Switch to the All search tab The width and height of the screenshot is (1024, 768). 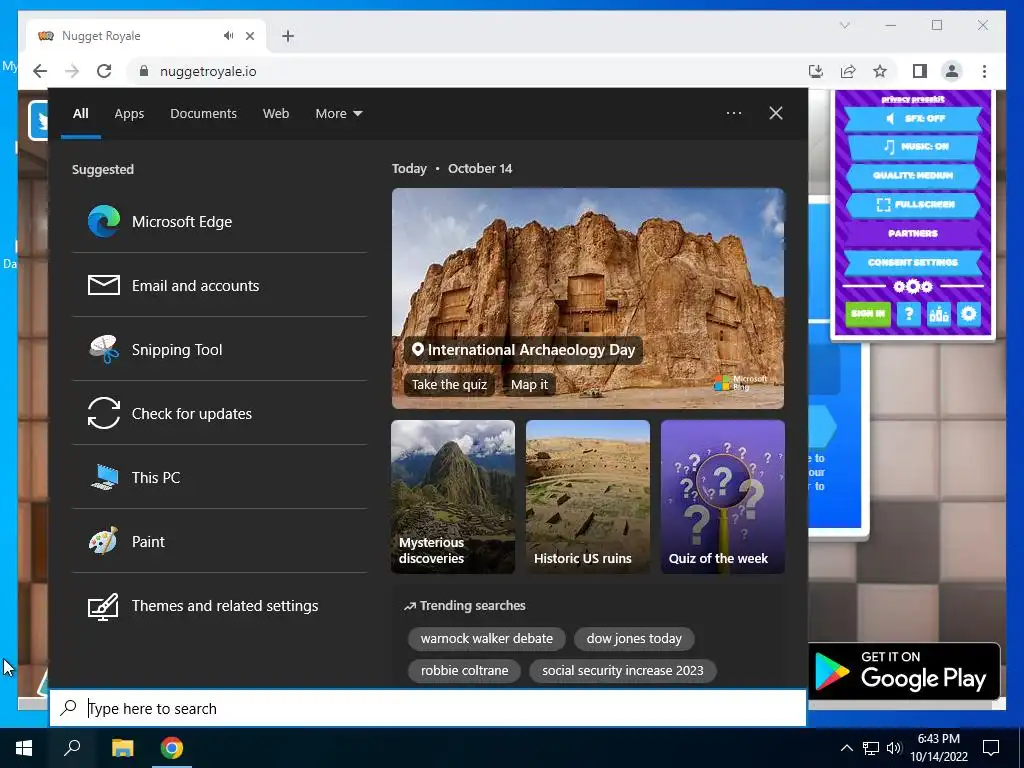point(80,114)
